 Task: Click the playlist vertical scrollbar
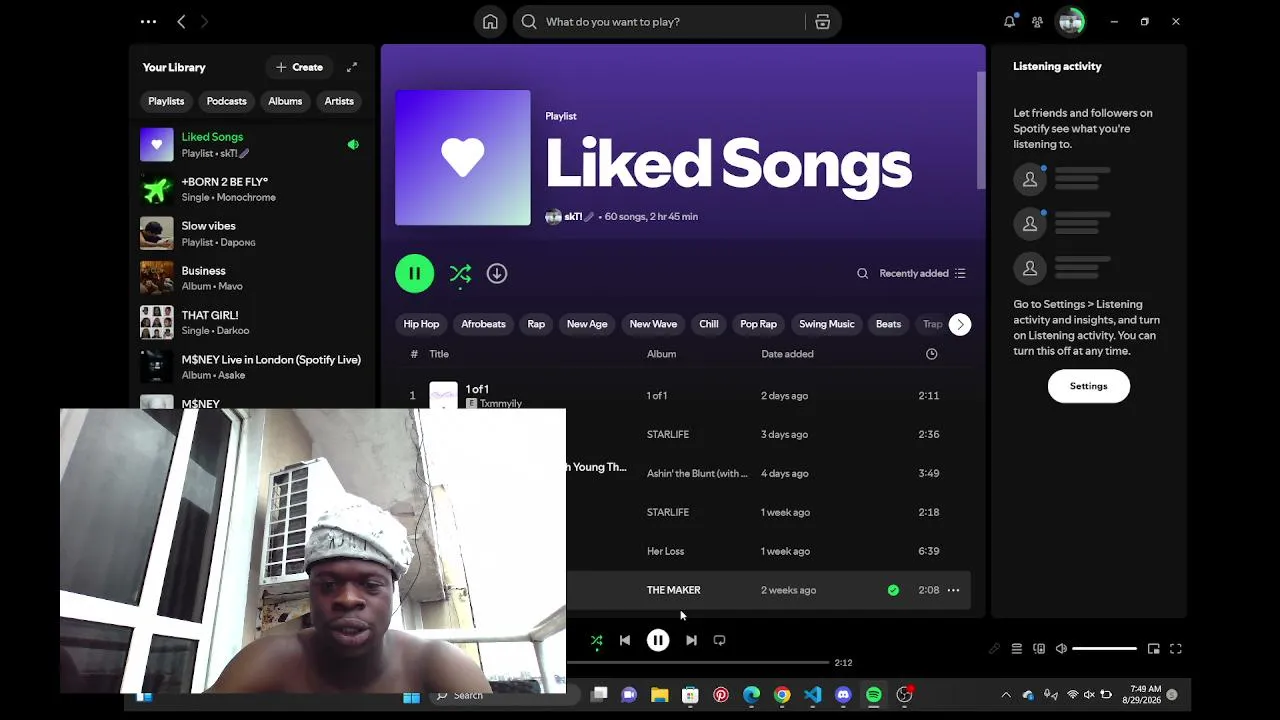[x=981, y=130]
